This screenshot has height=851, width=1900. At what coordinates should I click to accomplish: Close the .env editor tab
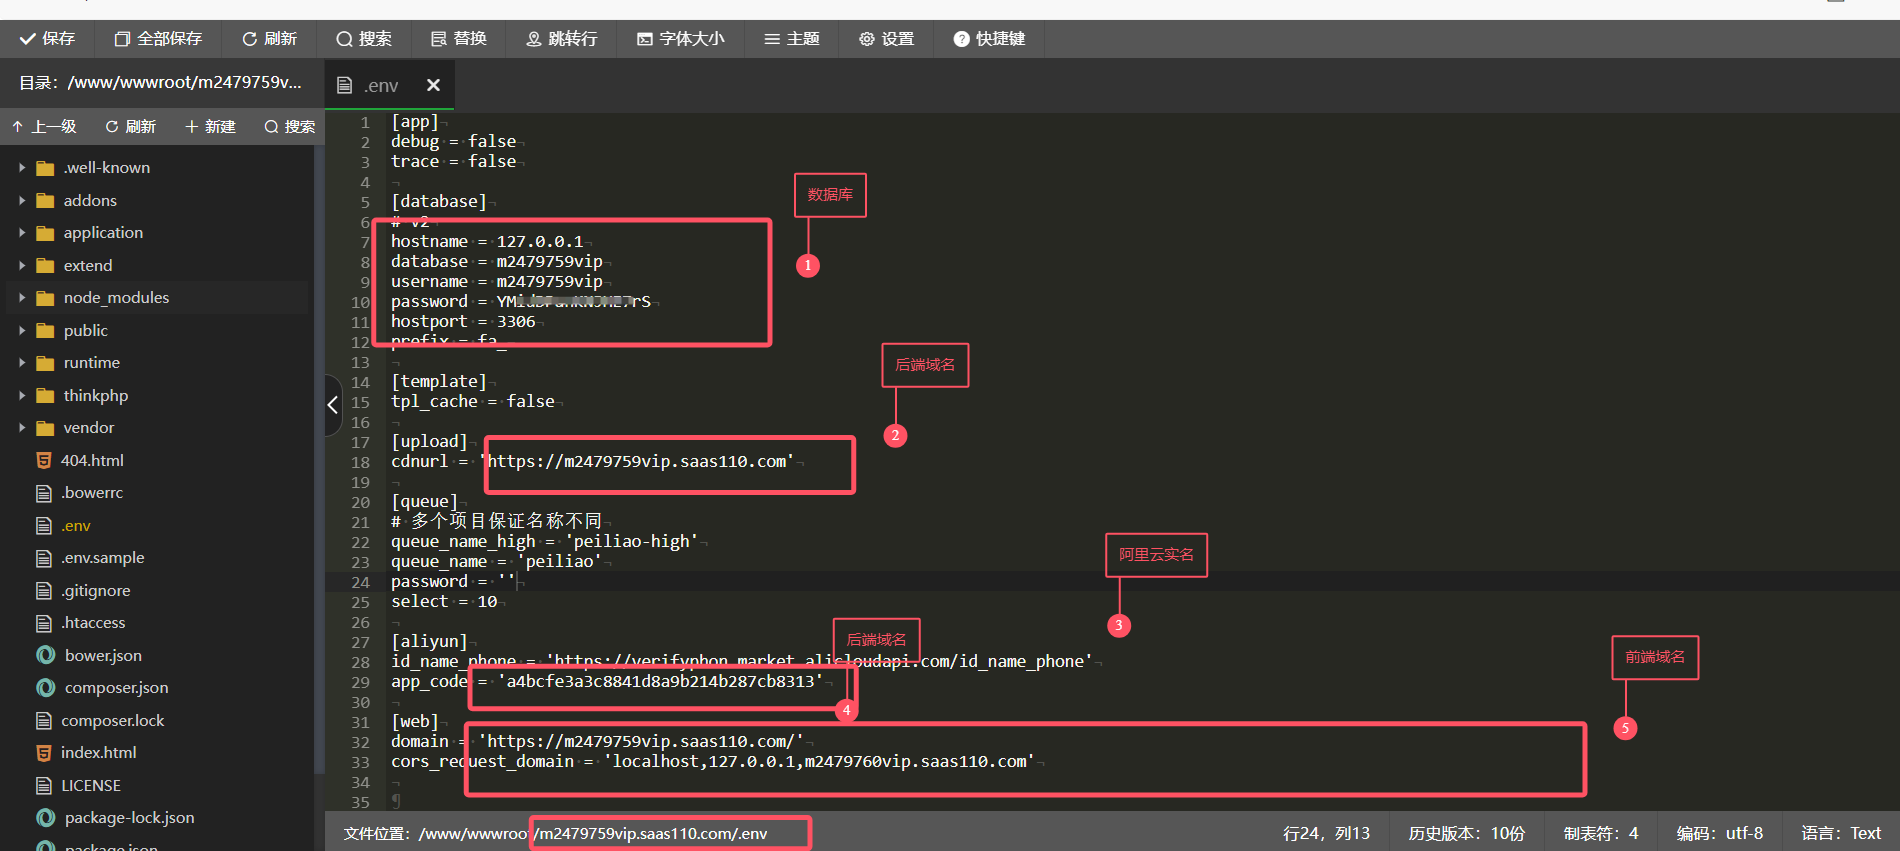tap(433, 86)
